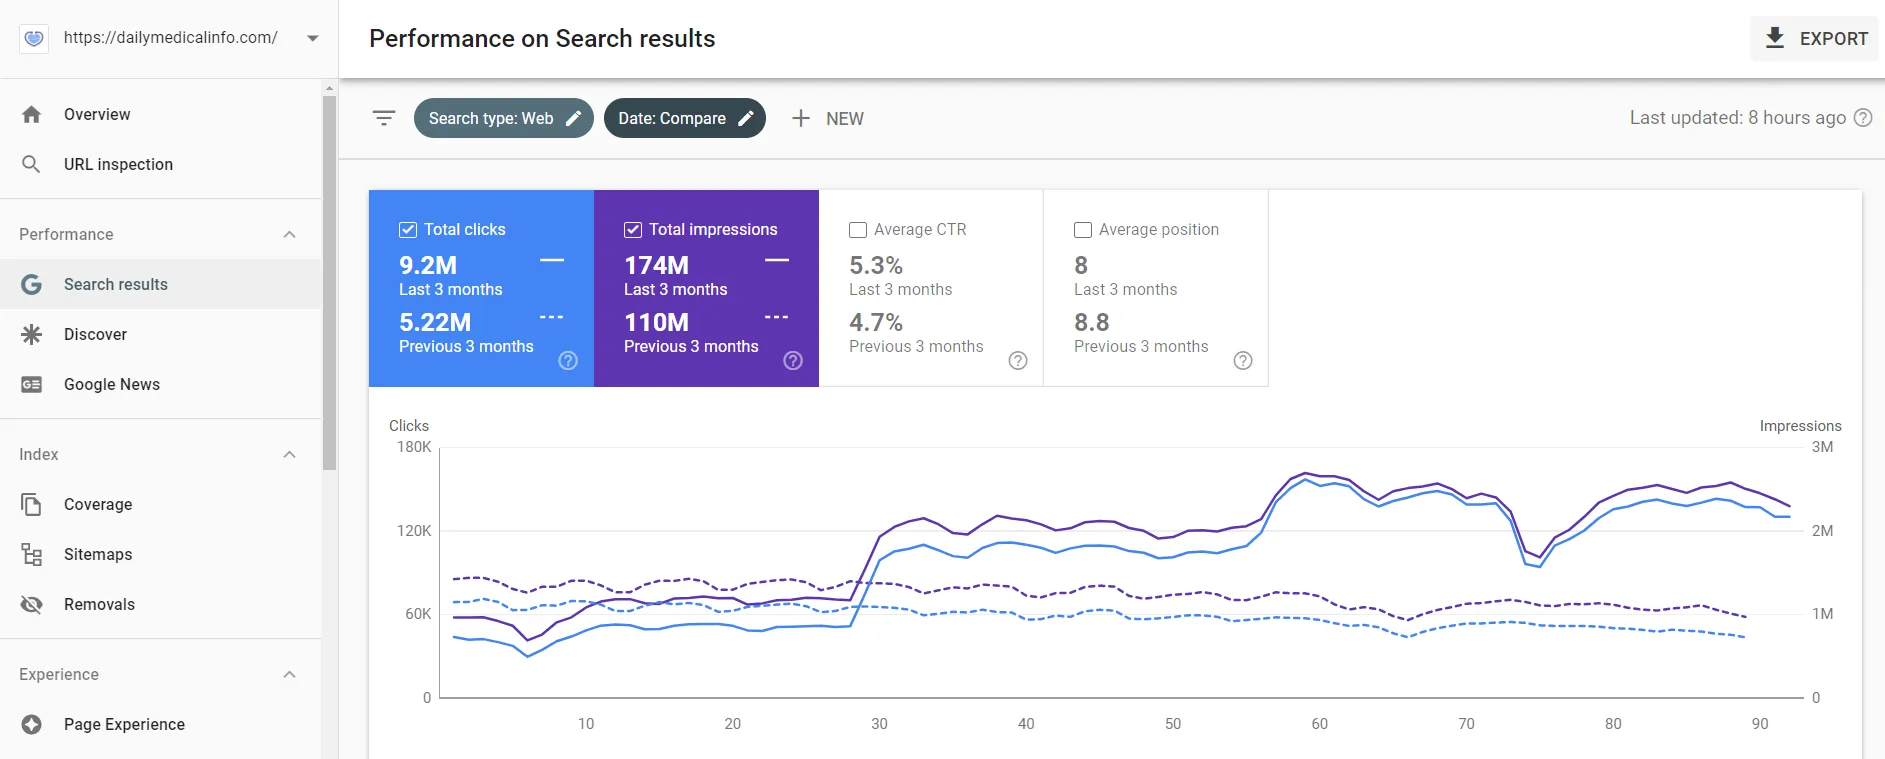Viewport: 1885px width, 759px height.
Task: Enable the Average CTR checkbox
Action: (x=858, y=230)
